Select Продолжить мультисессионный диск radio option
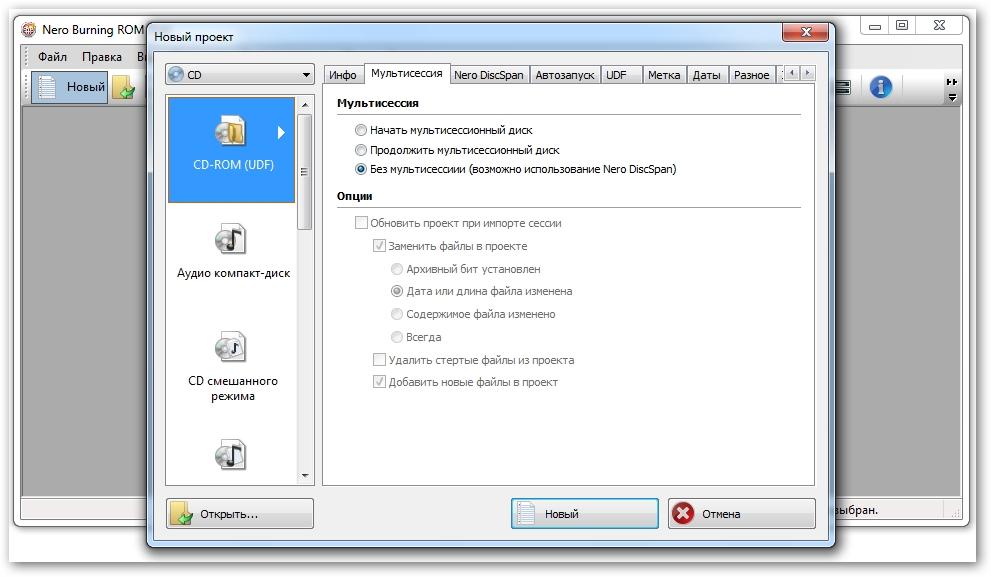 [x=361, y=150]
